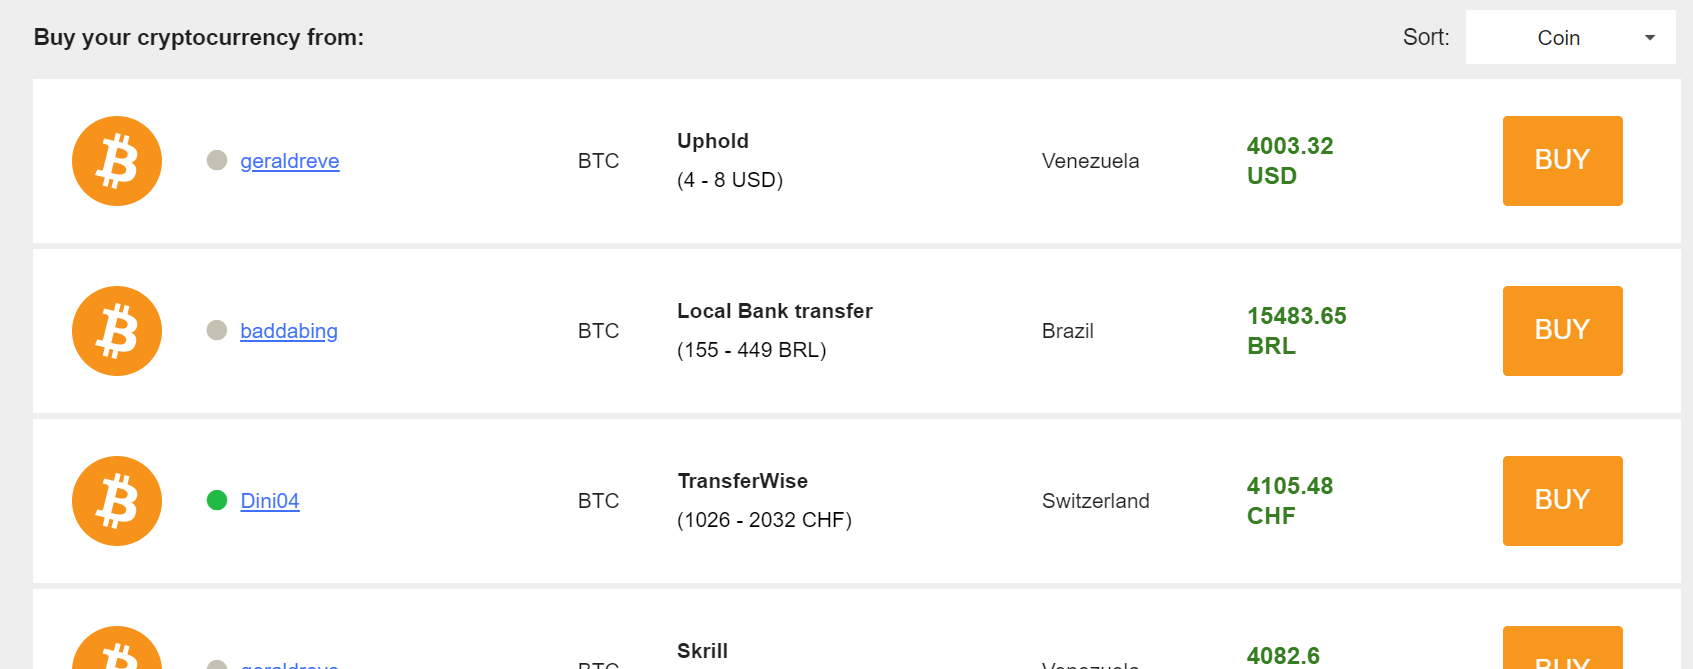Image resolution: width=1693 pixels, height=669 pixels.
Task: Click the Bitcoin logo in baddabing's listing
Action: pyautogui.click(x=117, y=331)
